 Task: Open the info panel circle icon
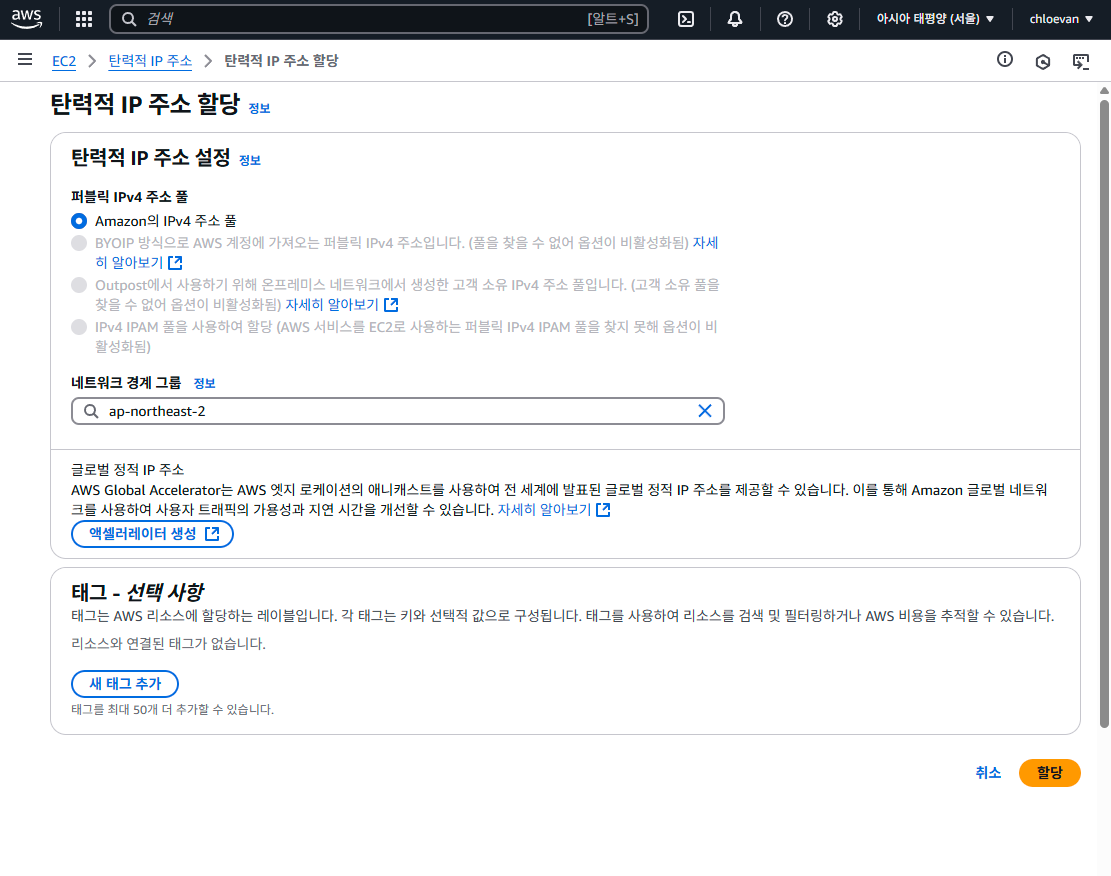point(1005,60)
